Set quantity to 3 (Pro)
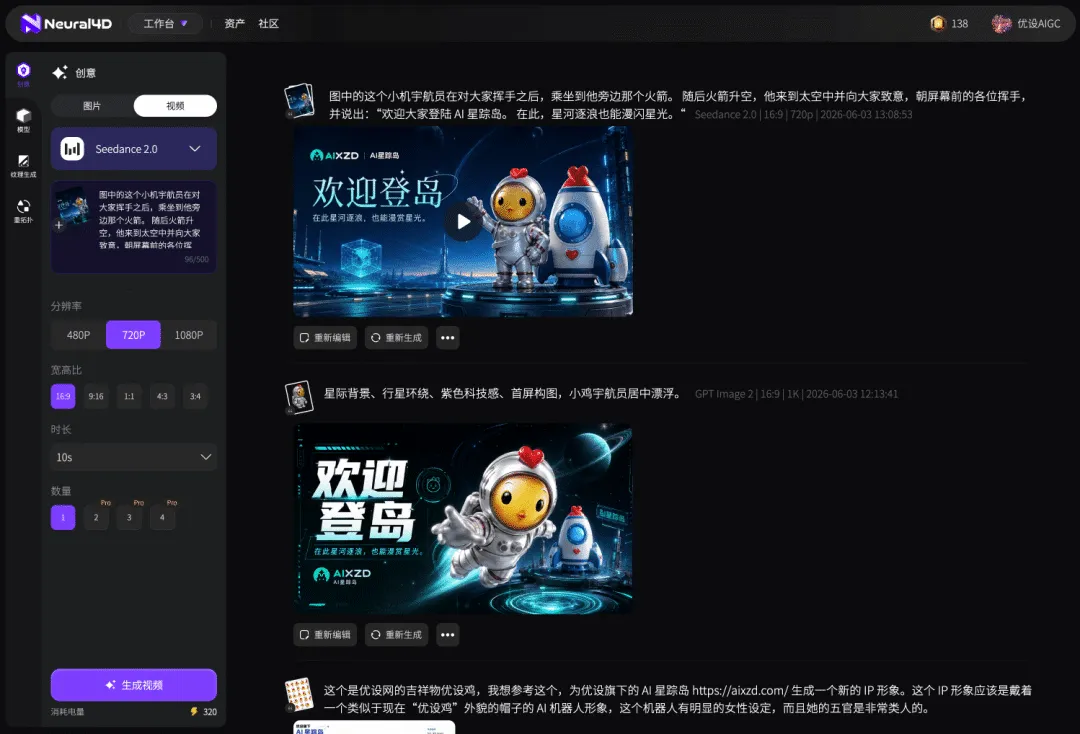This screenshot has height=734, width=1080. pos(129,517)
